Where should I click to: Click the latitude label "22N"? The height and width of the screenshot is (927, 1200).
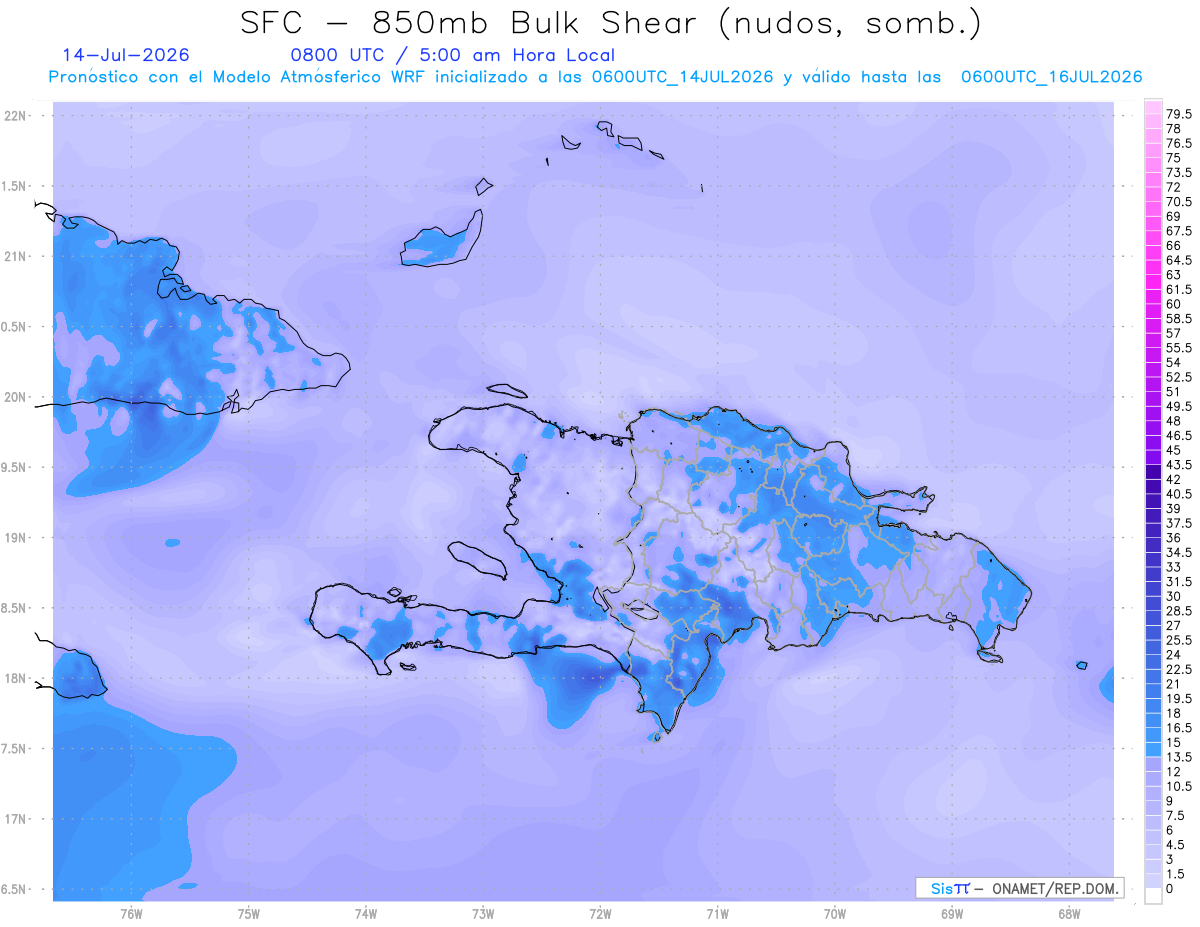[x=14, y=116]
